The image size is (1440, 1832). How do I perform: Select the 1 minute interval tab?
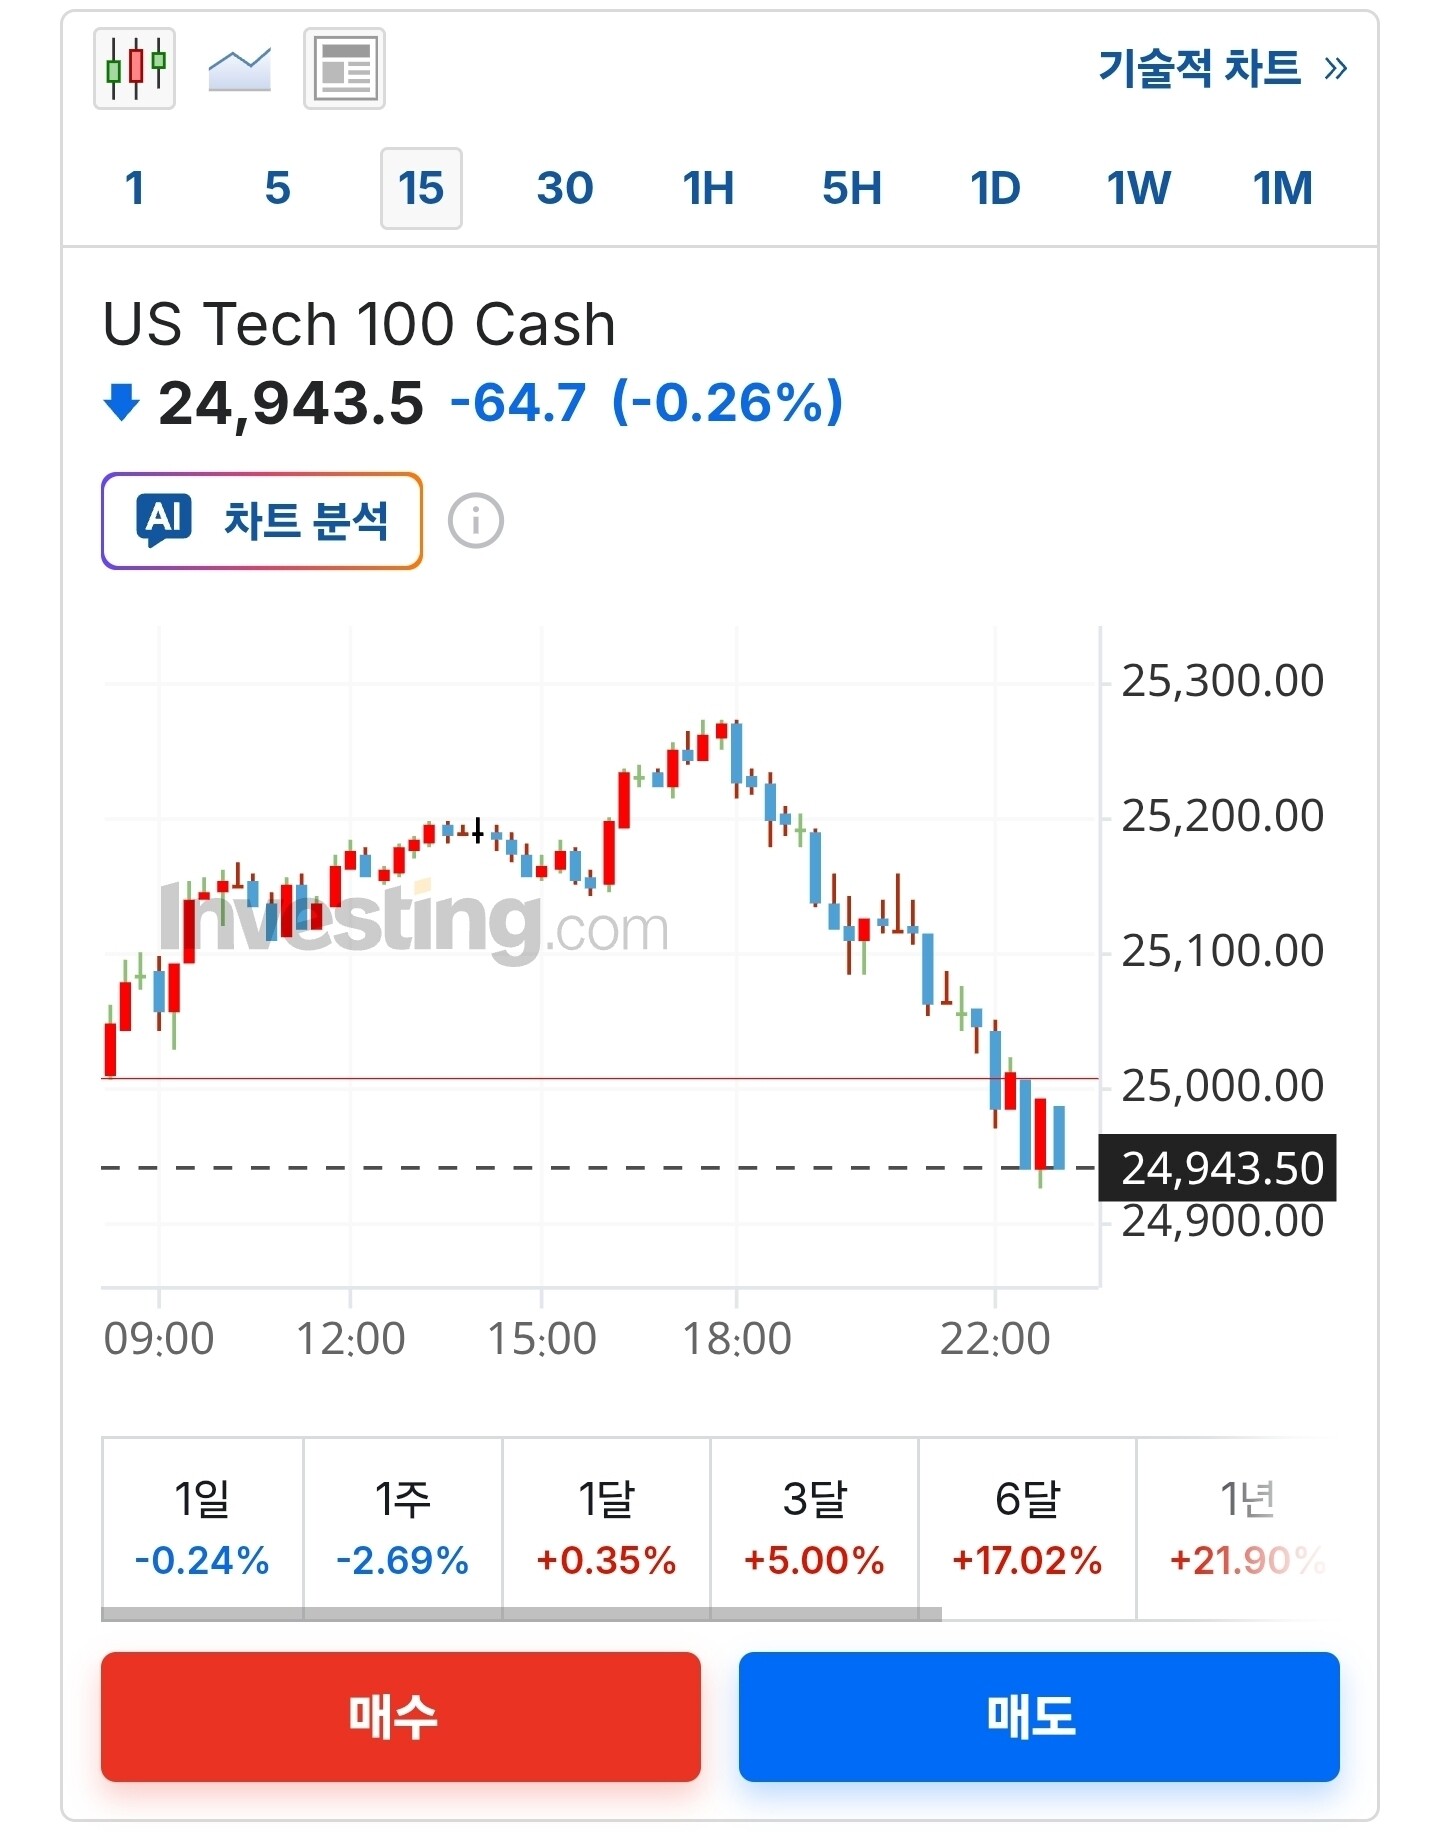click(135, 188)
